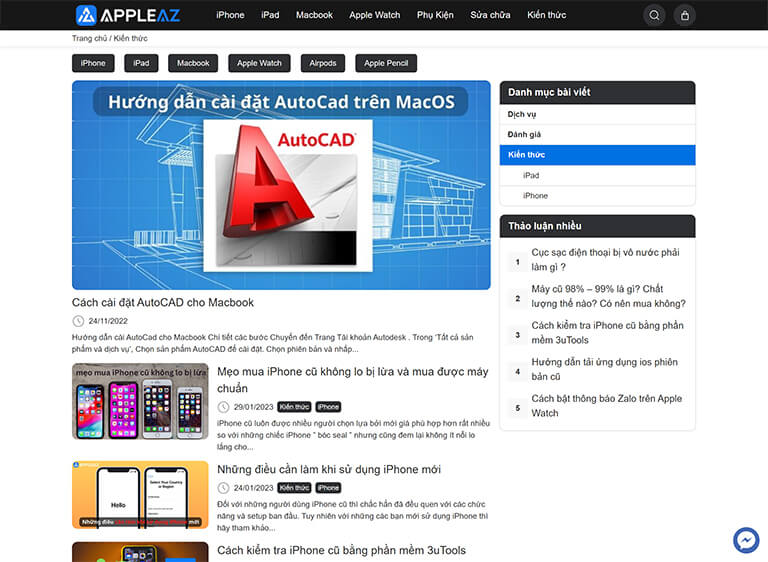Open the search icon in header
768x562 pixels.
pos(654,15)
